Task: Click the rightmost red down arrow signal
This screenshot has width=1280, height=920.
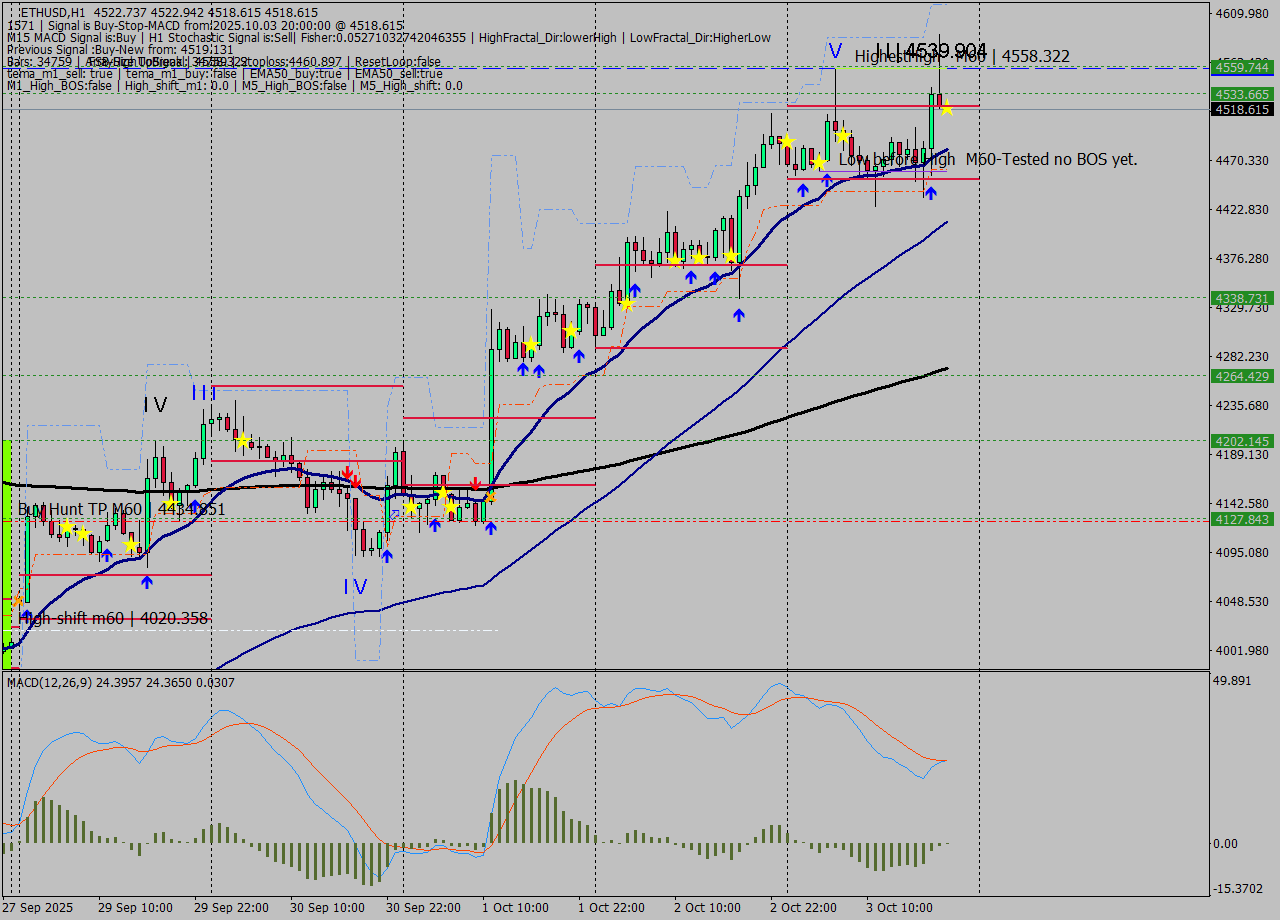Action: pos(476,485)
